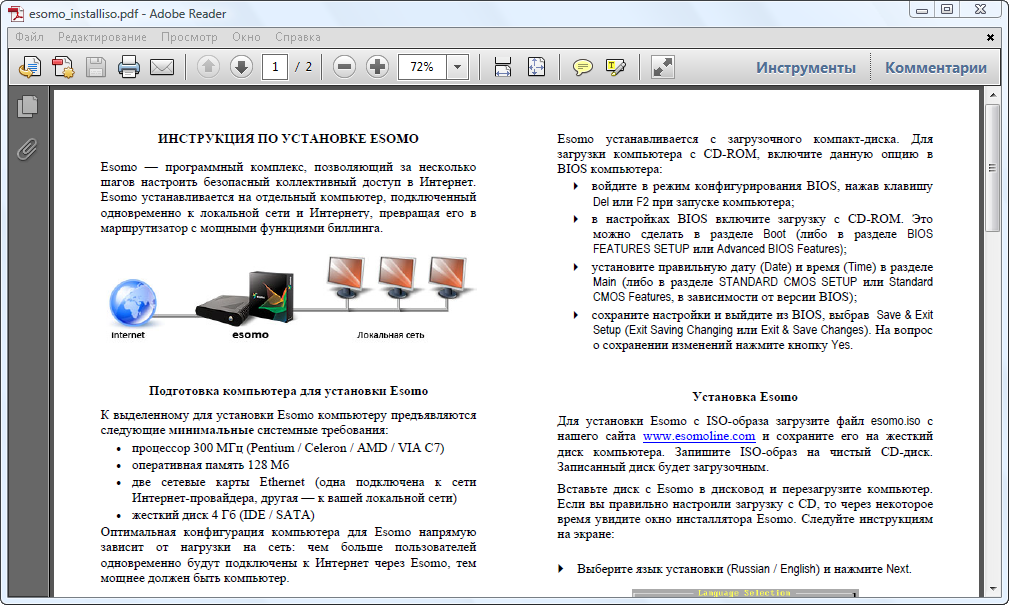This screenshot has height=605, width=1009.
Task: Open the Редактирование menu
Action: (x=102, y=37)
